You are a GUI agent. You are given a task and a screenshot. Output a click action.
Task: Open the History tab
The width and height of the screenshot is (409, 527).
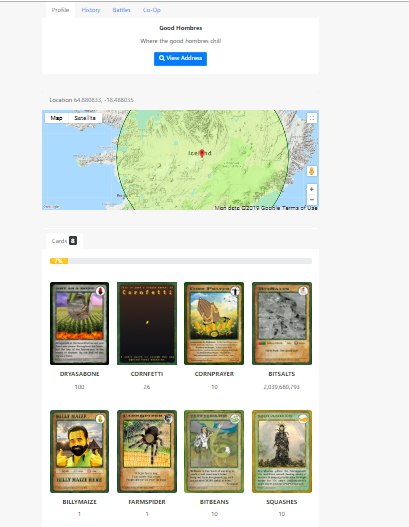91,10
